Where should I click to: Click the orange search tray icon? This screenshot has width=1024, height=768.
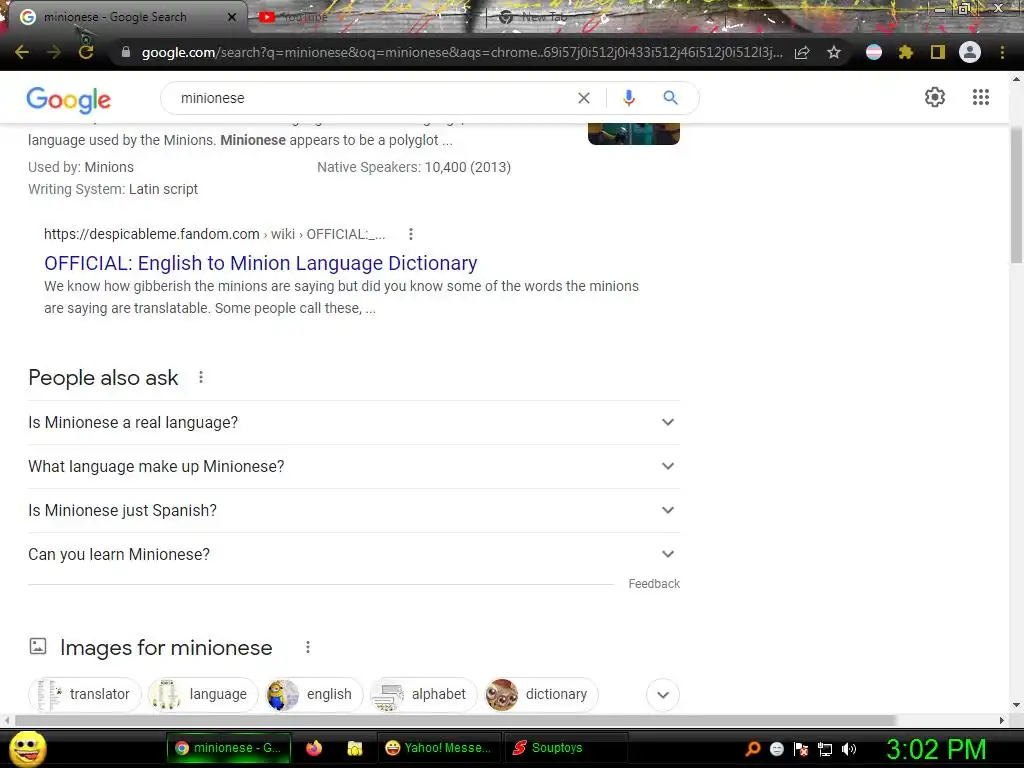(x=752, y=749)
